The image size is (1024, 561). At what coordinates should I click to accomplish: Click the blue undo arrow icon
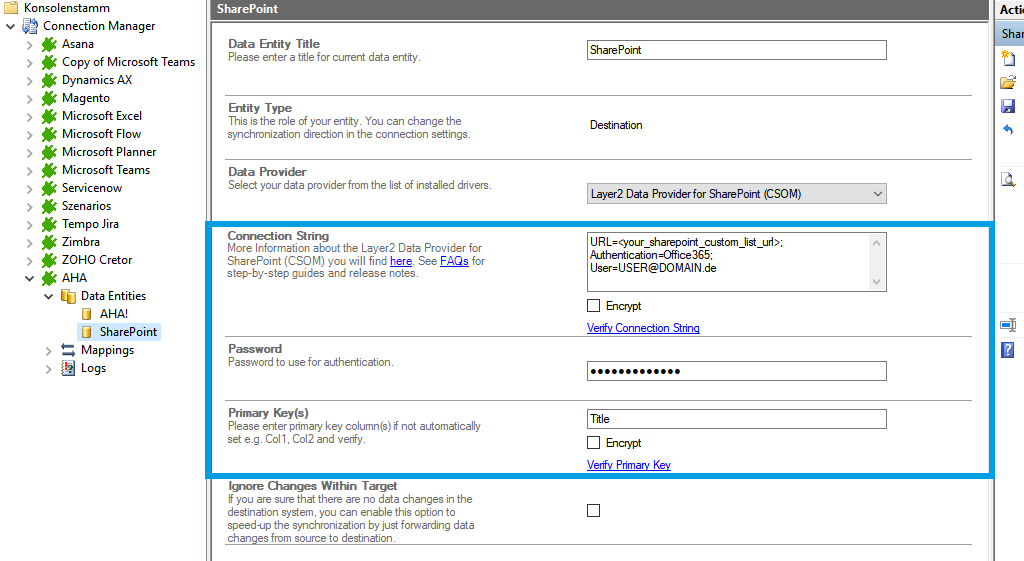(1008, 130)
